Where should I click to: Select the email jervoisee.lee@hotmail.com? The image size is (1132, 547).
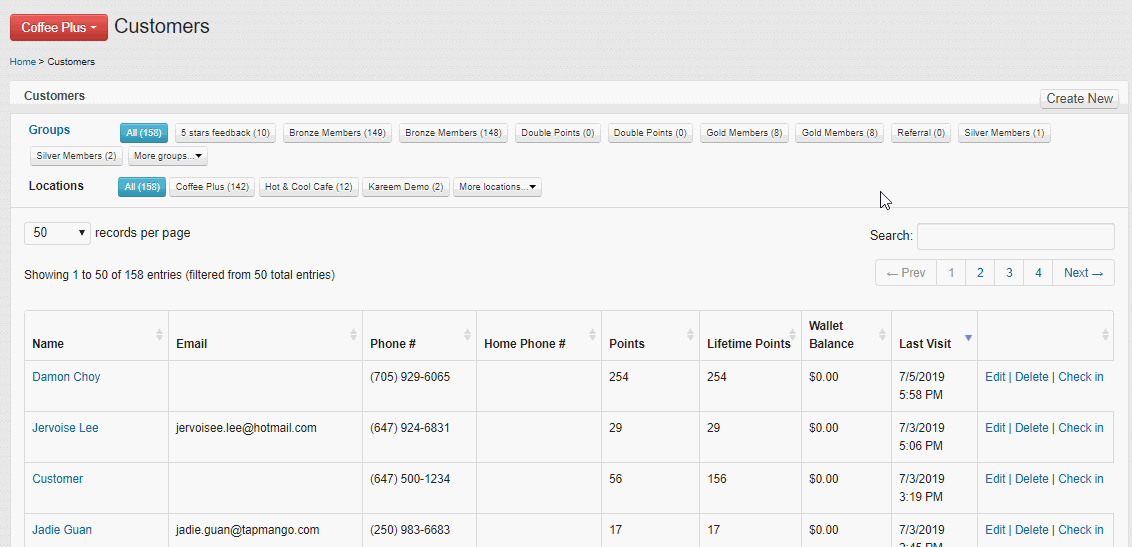tap(246, 428)
